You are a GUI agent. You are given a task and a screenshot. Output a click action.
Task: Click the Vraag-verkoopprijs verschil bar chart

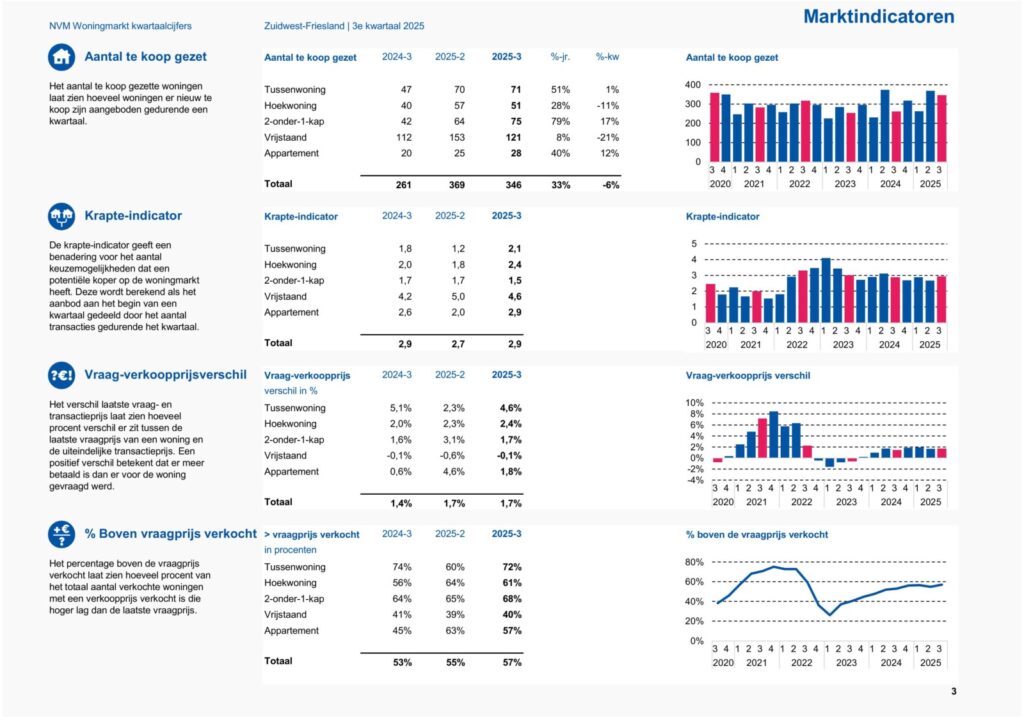click(820, 442)
